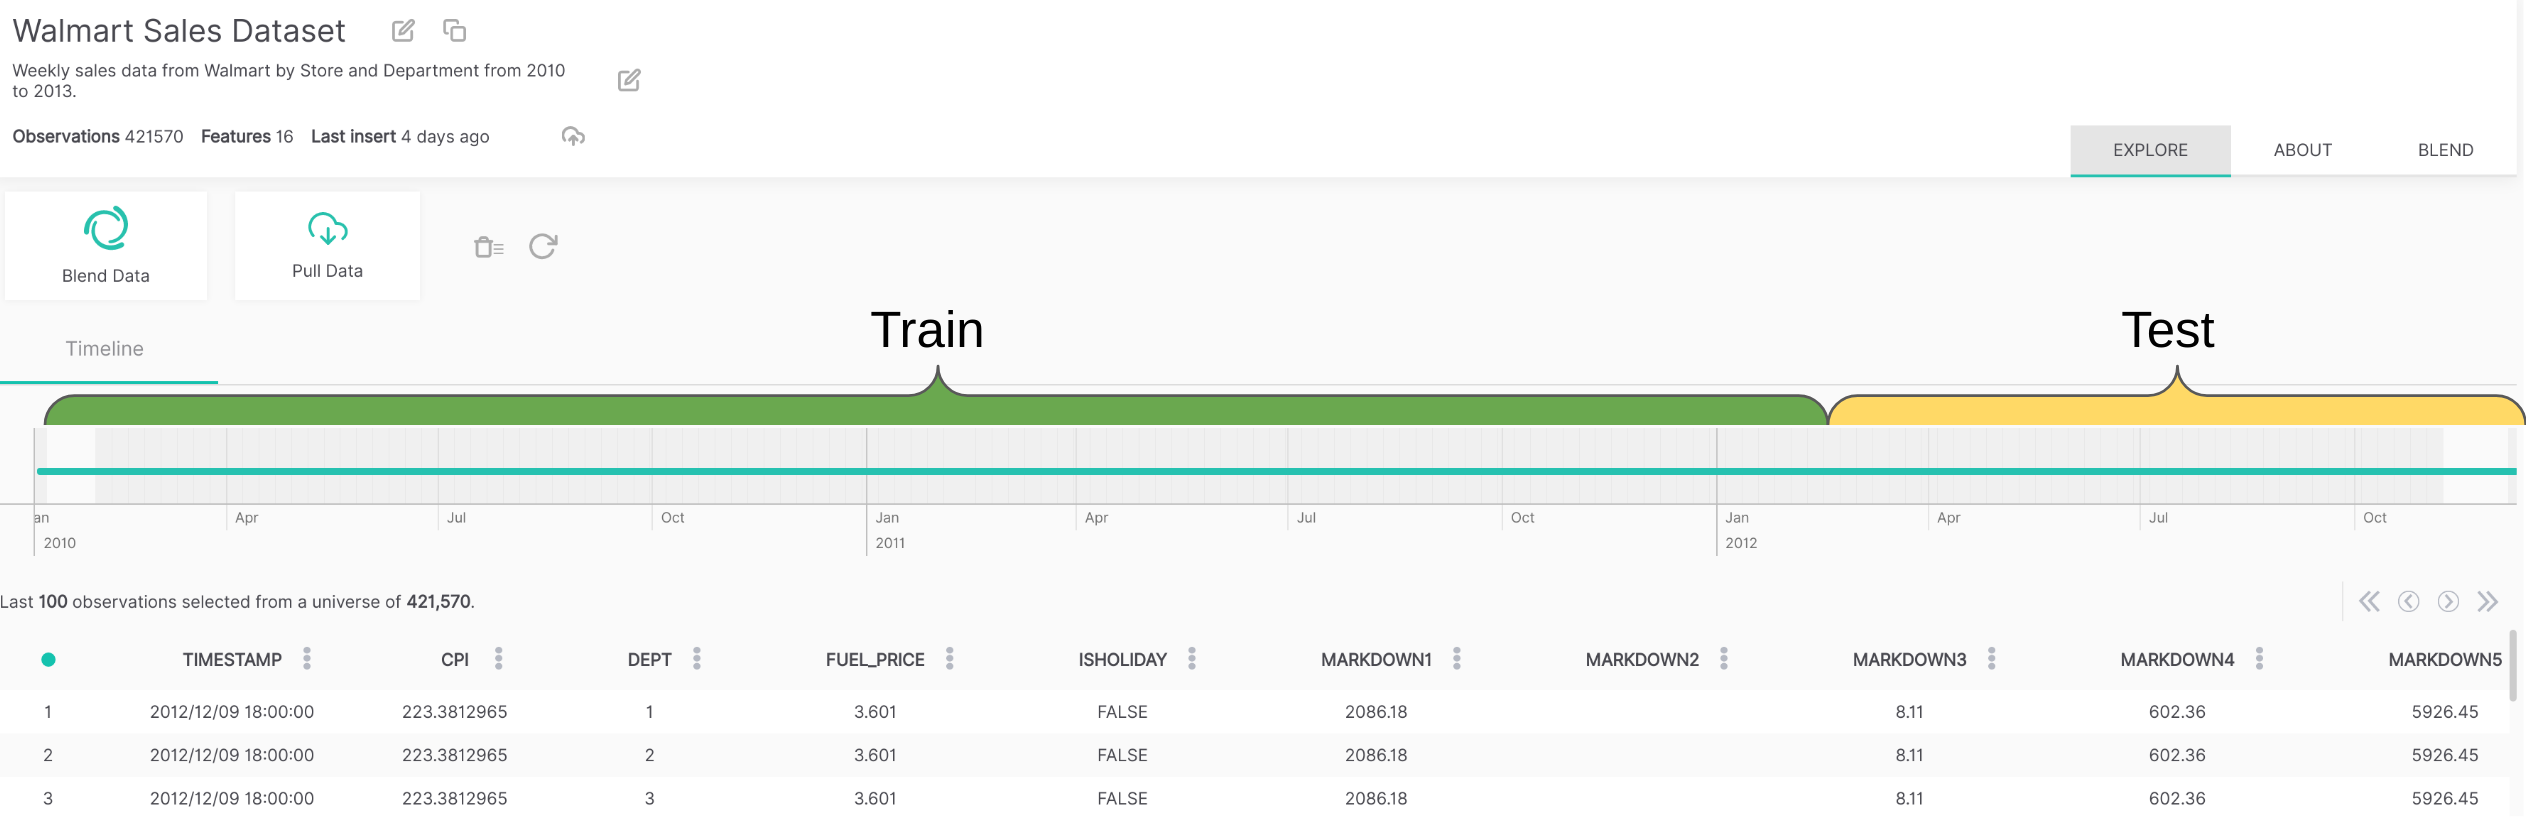
Task: Open FUEL_PRICE column options menu
Action: (x=950, y=658)
